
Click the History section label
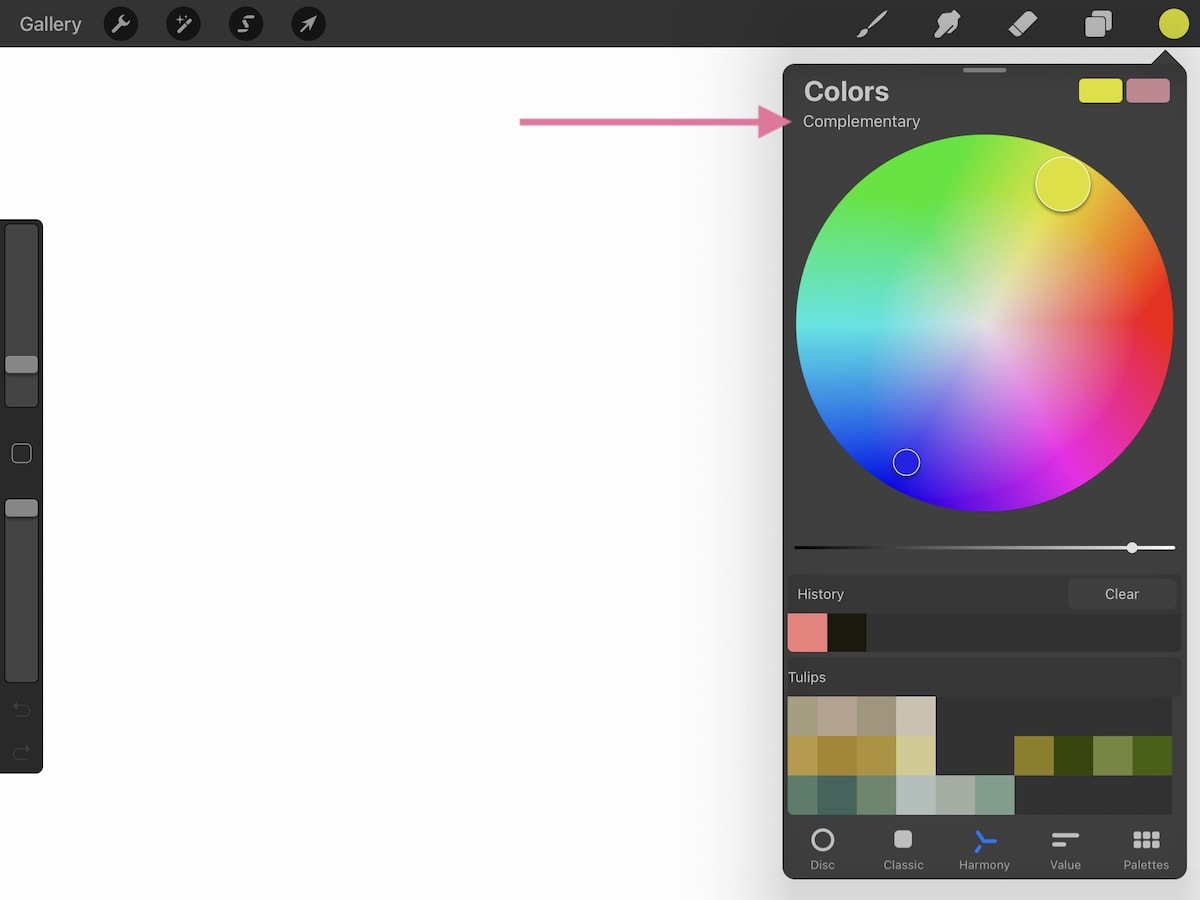tap(820, 594)
